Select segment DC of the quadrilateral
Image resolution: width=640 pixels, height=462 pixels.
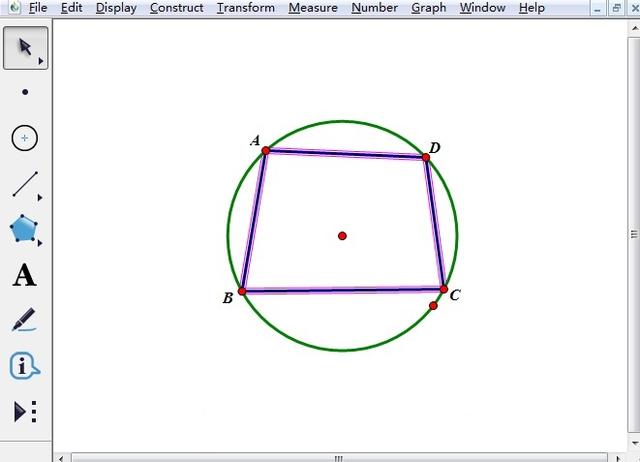(x=435, y=223)
